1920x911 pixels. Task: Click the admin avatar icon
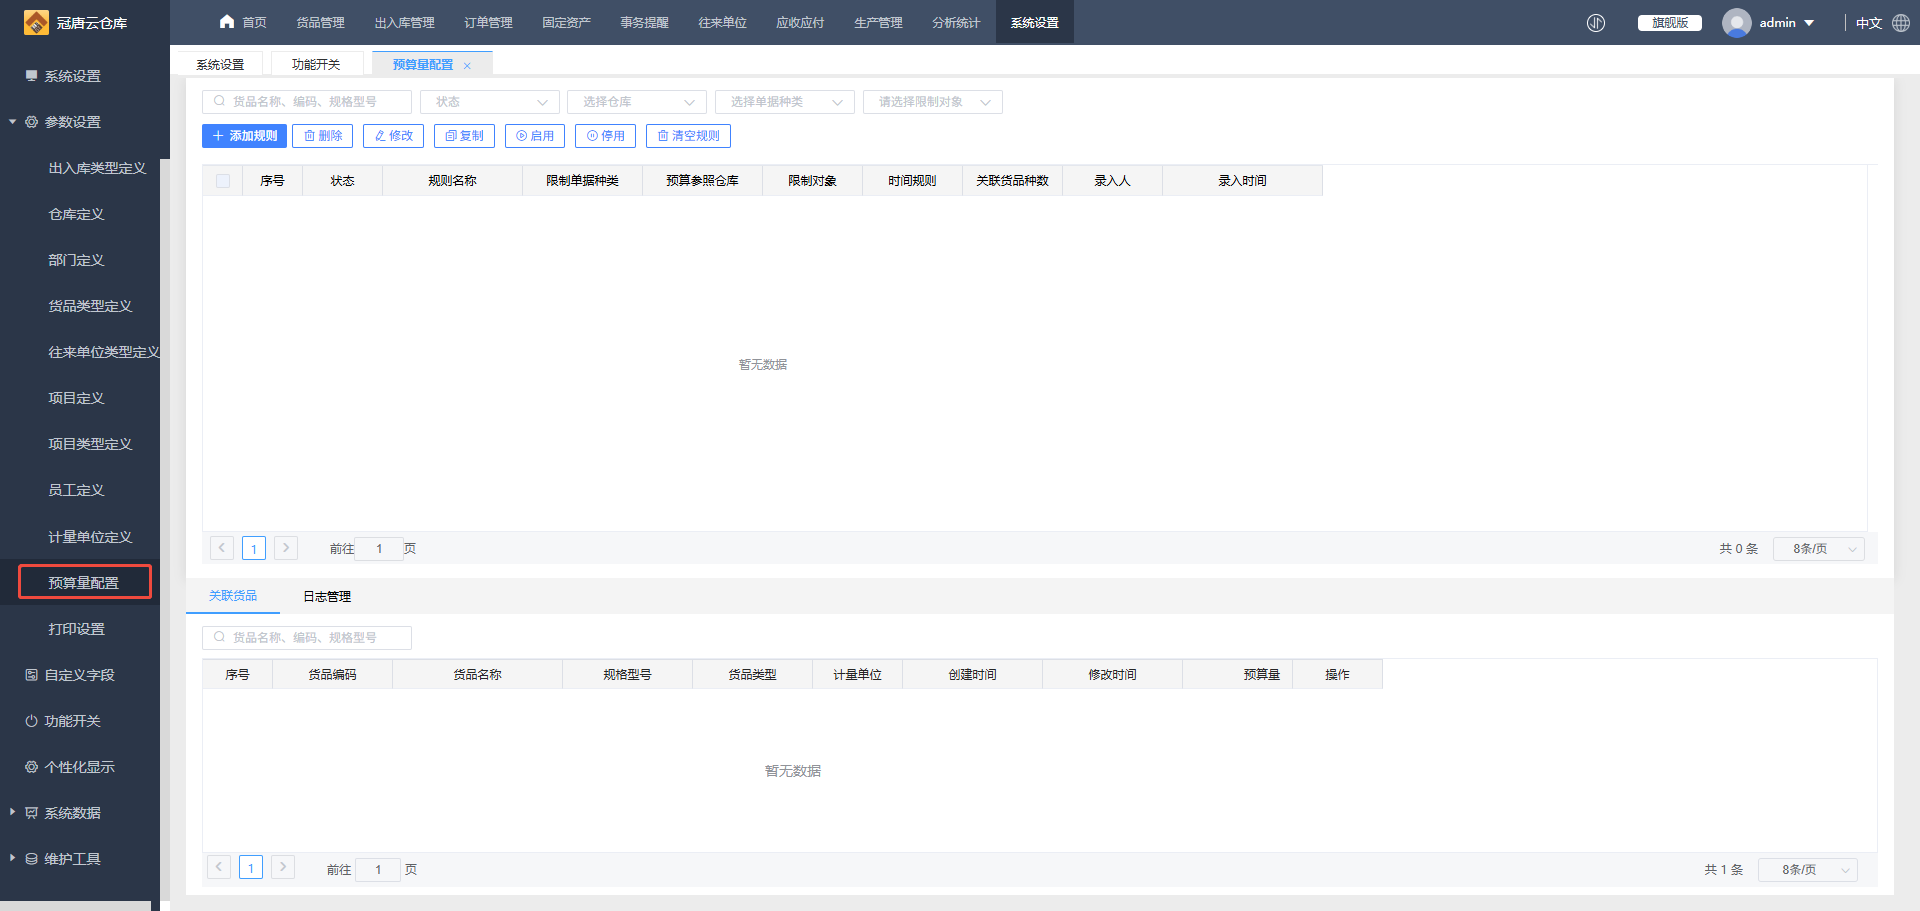[x=1736, y=22]
